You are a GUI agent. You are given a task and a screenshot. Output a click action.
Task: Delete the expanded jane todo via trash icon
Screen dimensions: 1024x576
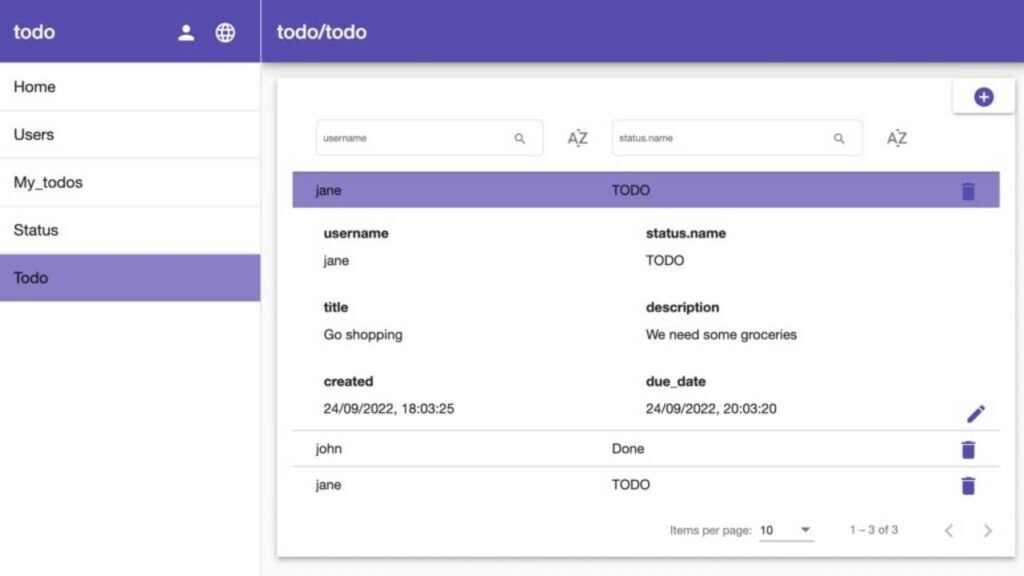pos(967,191)
